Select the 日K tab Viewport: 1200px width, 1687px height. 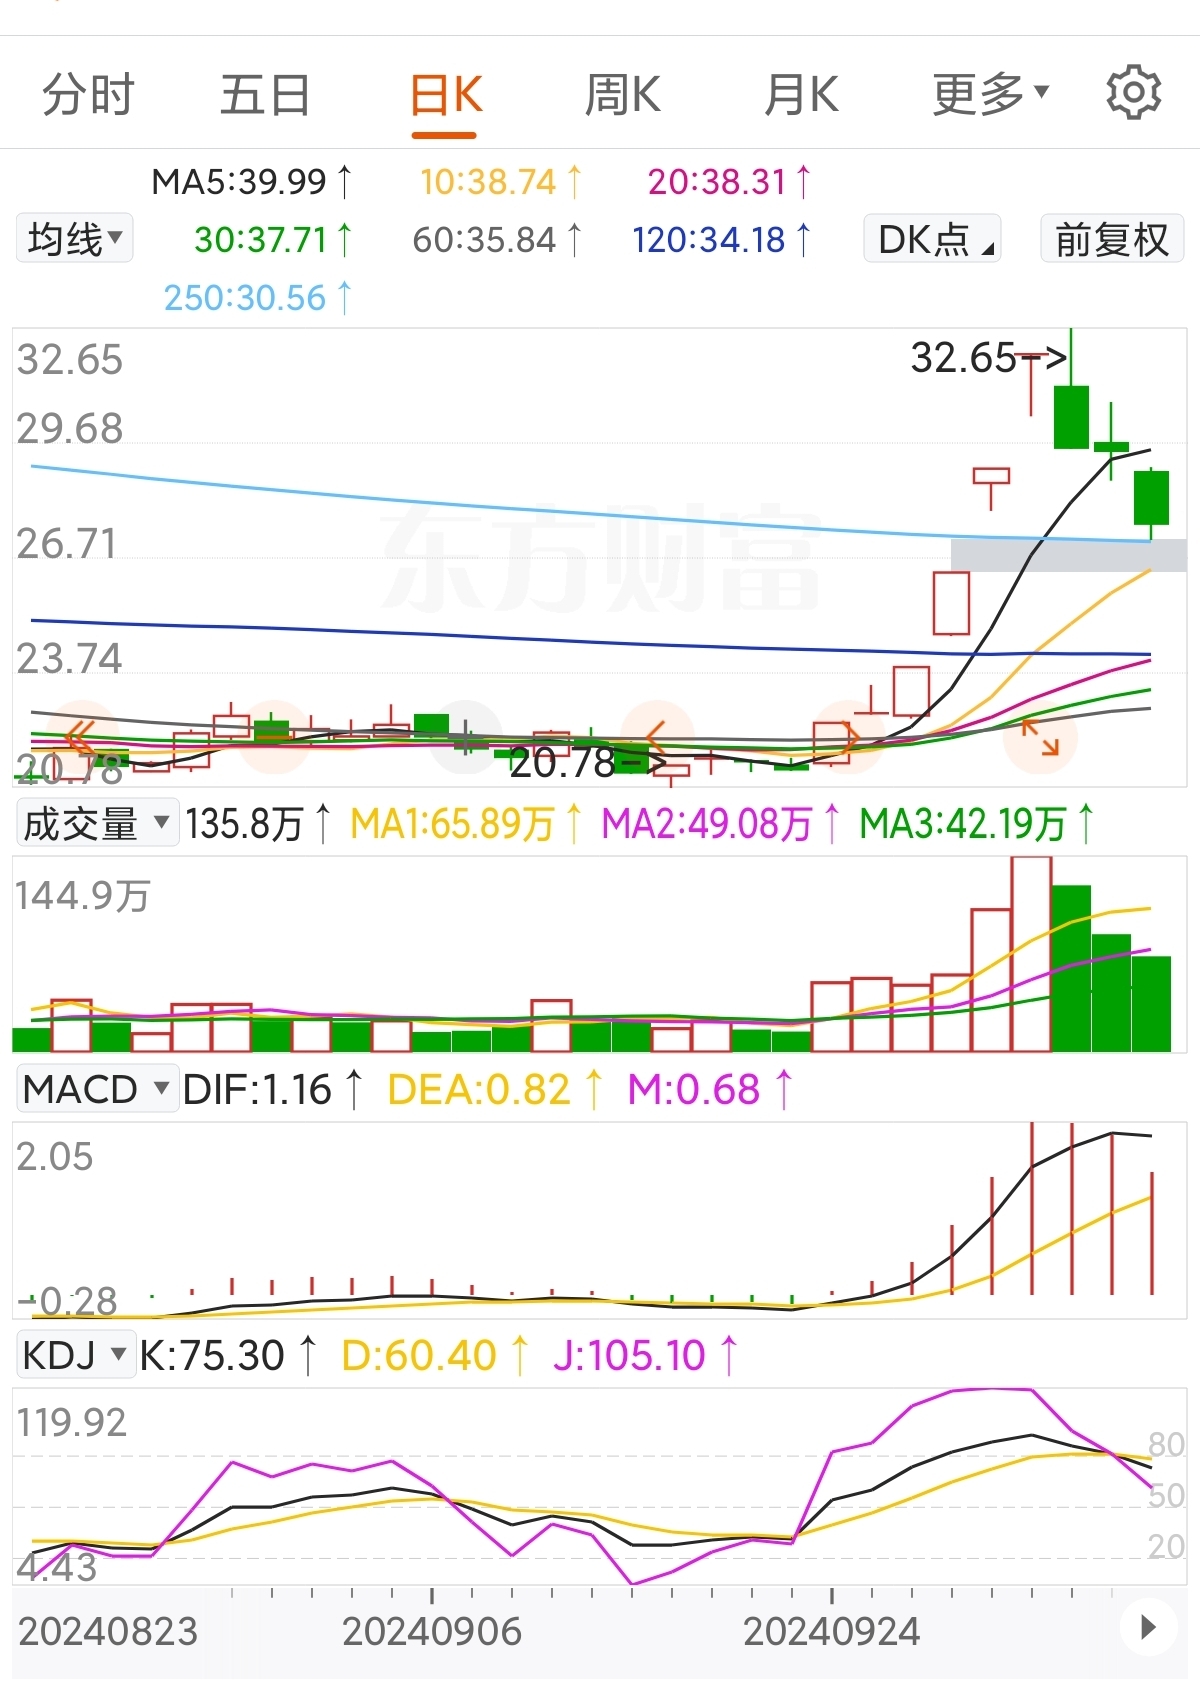click(x=446, y=95)
